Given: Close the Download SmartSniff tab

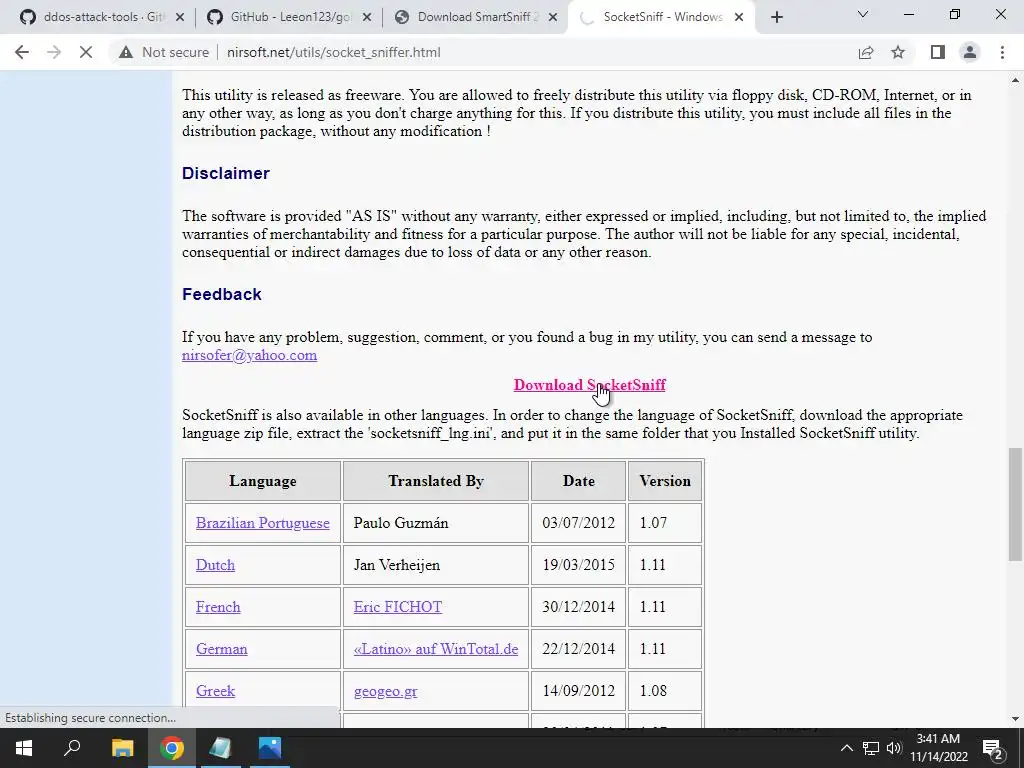Looking at the screenshot, I should pos(553,18).
